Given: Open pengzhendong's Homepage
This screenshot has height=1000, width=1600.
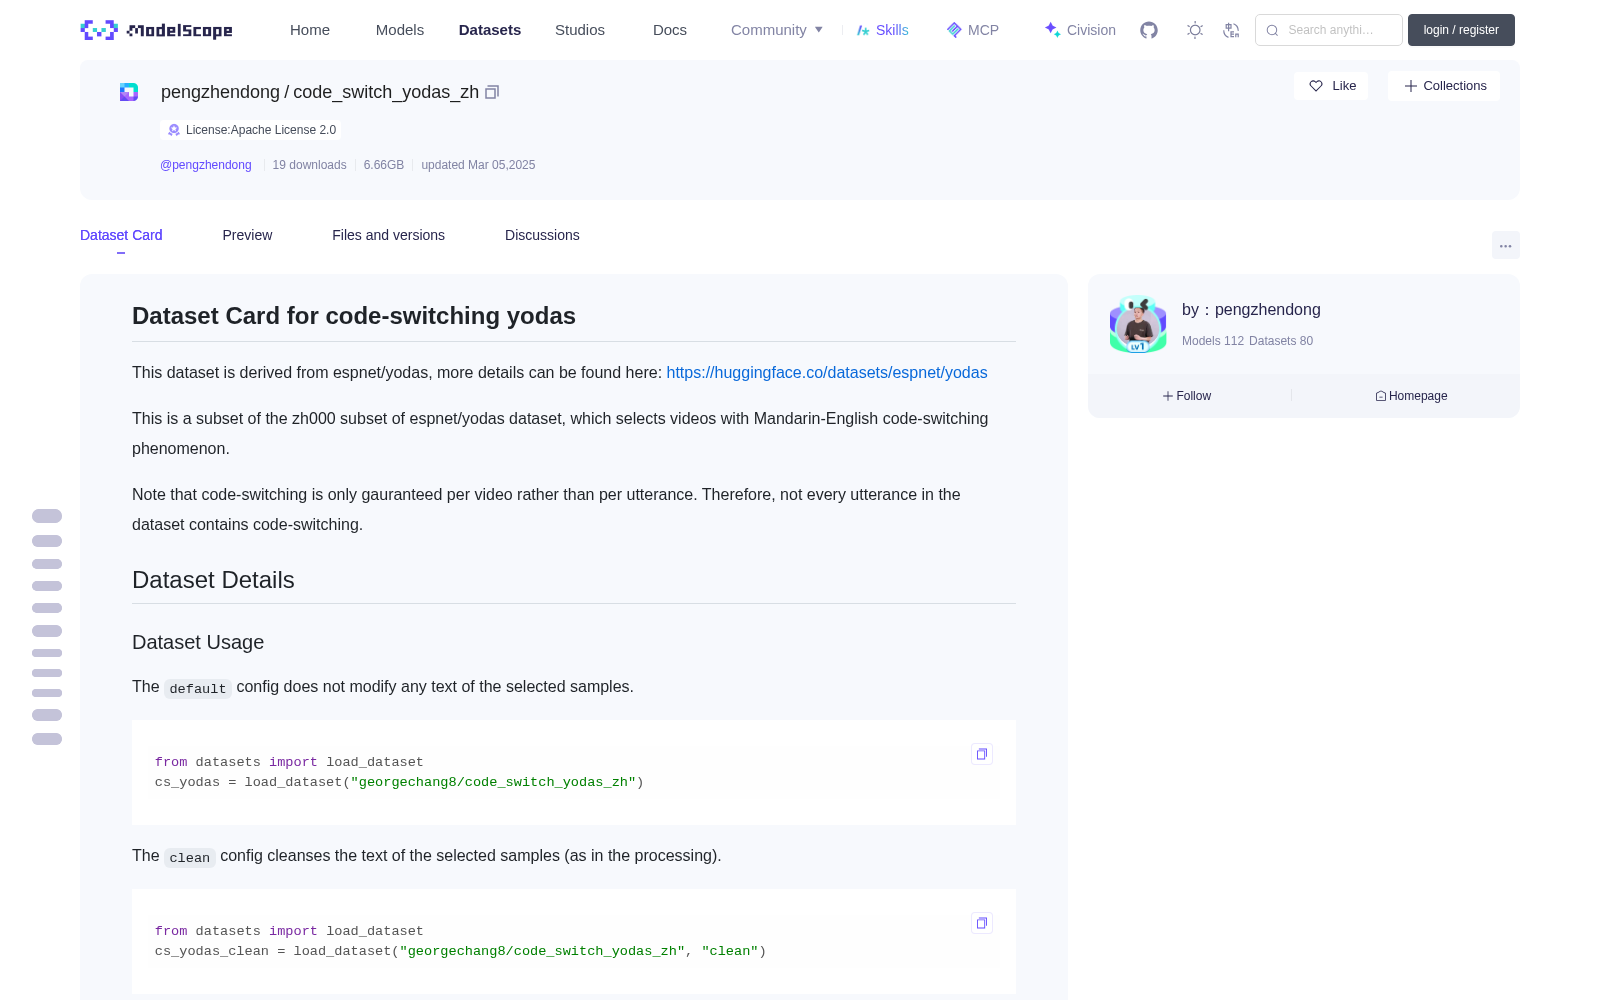Looking at the screenshot, I should click(x=1411, y=396).
